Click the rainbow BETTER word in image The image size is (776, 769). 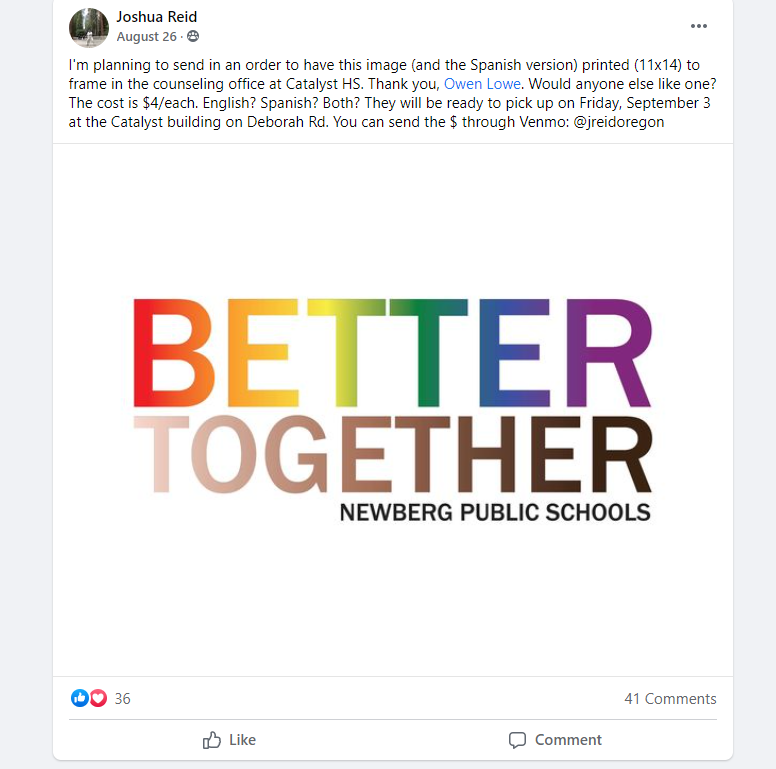[x=393, y=353]
